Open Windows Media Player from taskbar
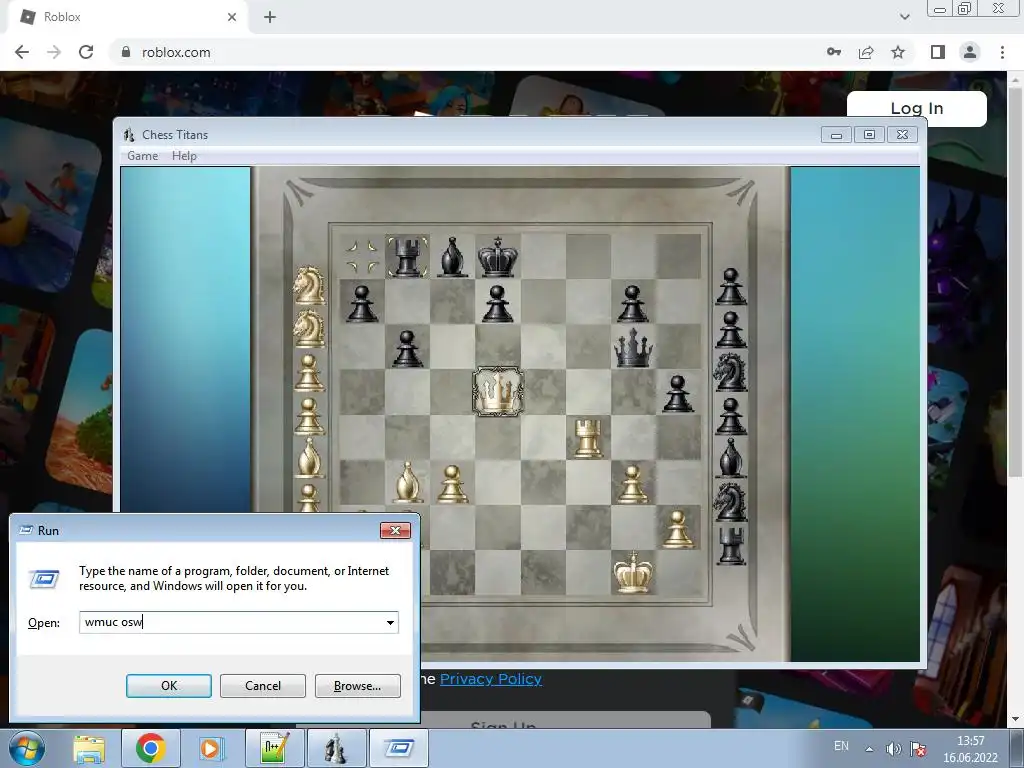The height and width of the screenshot is (768, 1024). 211,748
